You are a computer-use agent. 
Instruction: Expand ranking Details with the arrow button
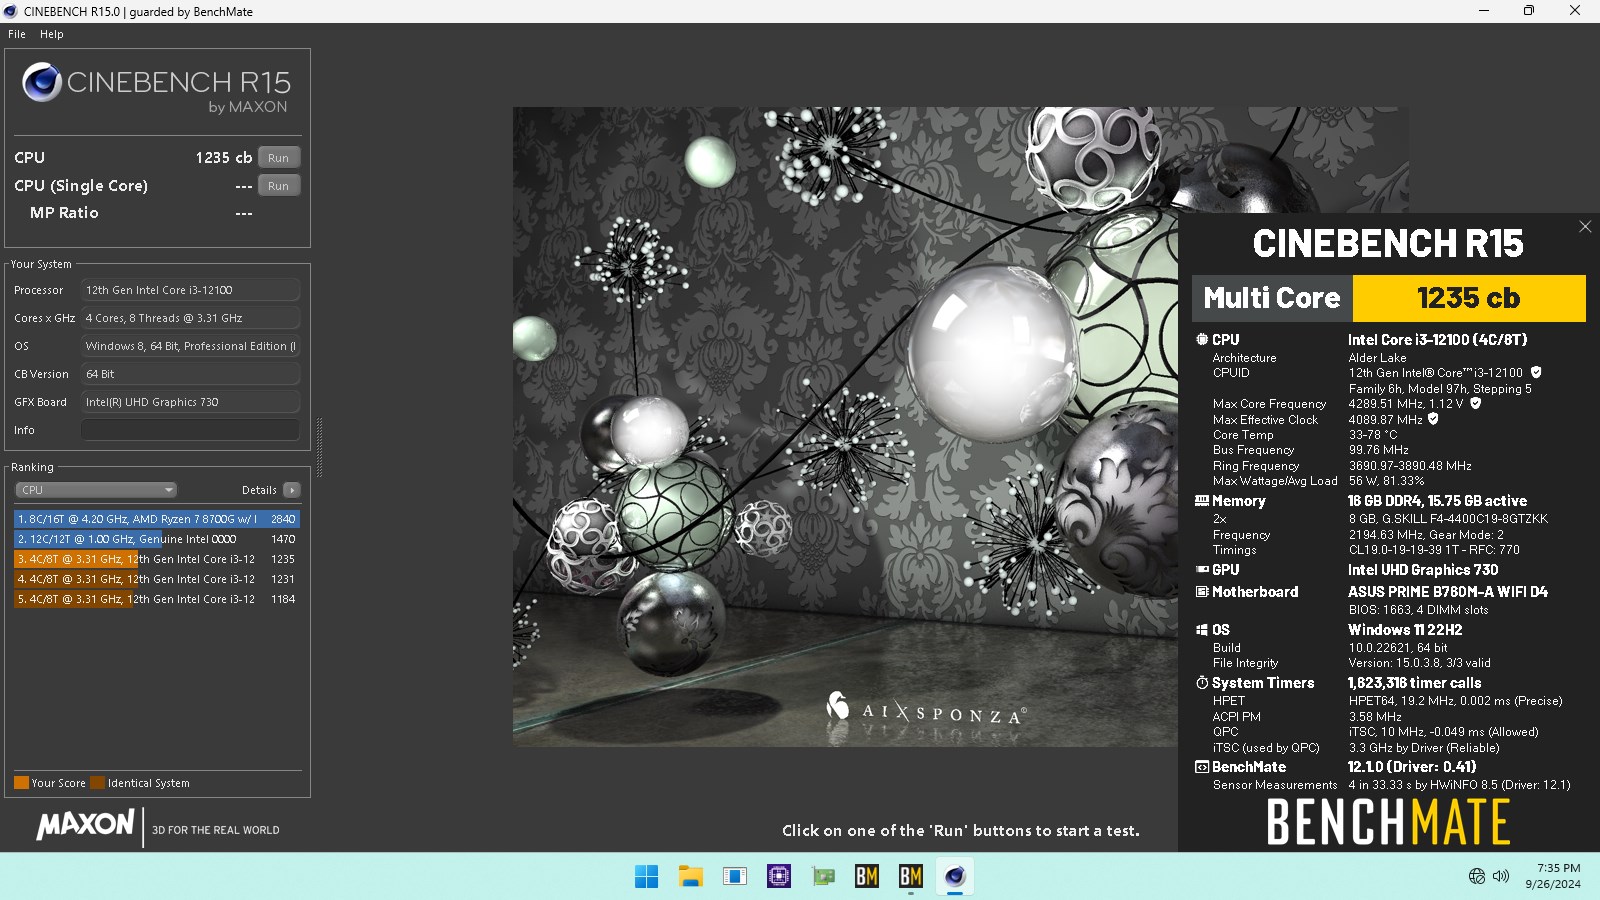(x=292, y=490)
